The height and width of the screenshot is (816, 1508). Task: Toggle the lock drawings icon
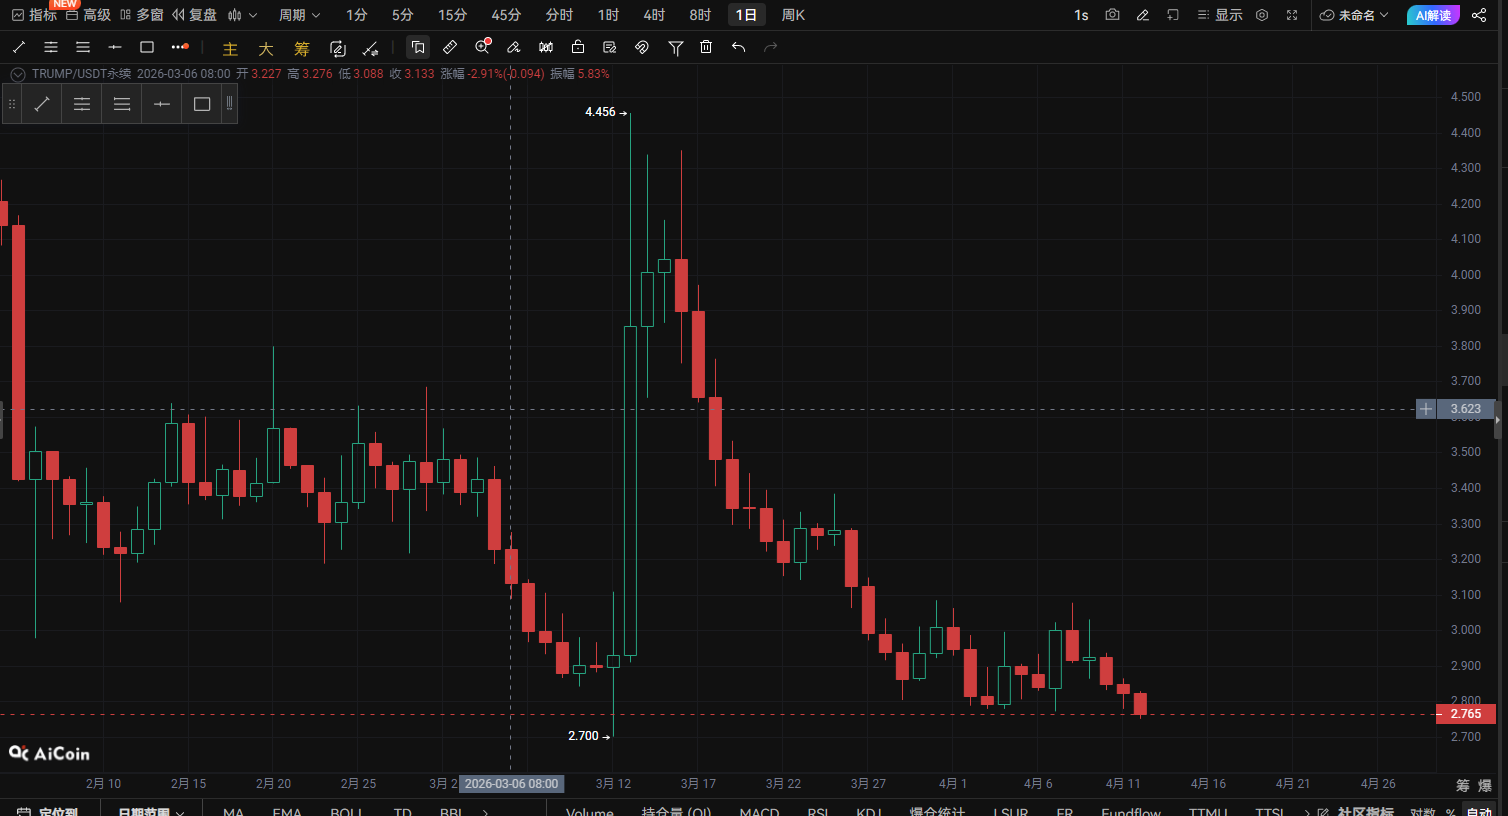tap(578, 47)
